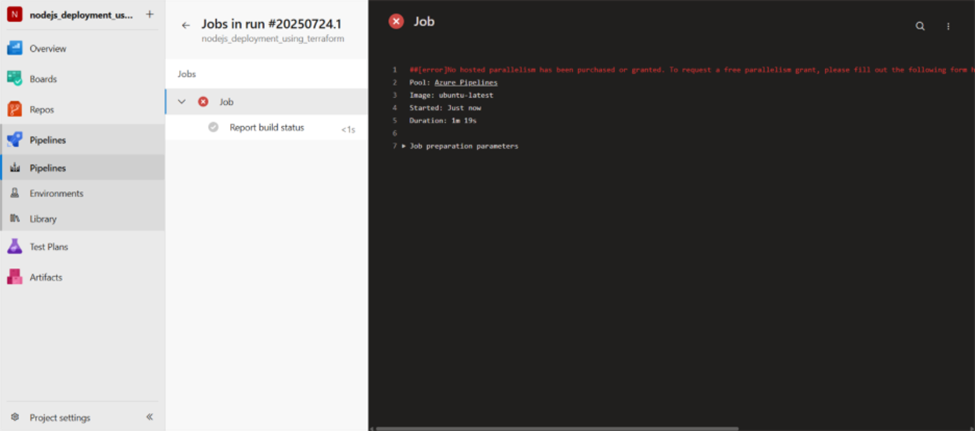
Task: Click Jobs in run #20250724.1 heading
Action: click(271, 24)
